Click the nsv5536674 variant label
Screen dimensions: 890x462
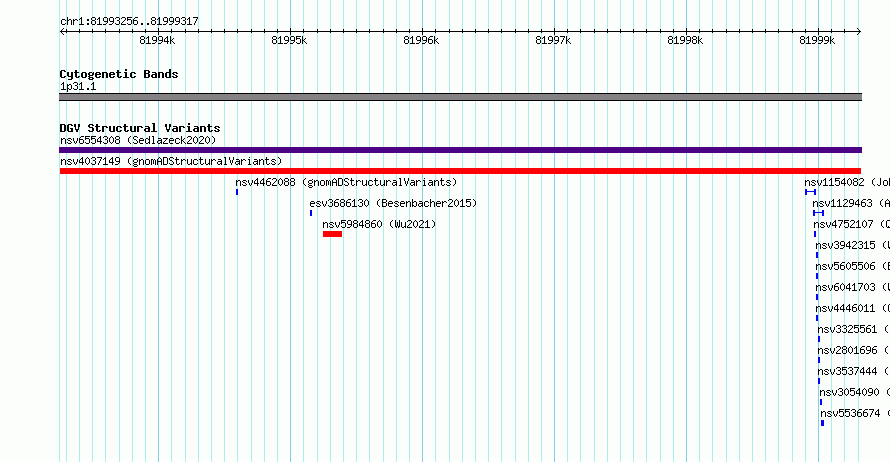point(855,413)
